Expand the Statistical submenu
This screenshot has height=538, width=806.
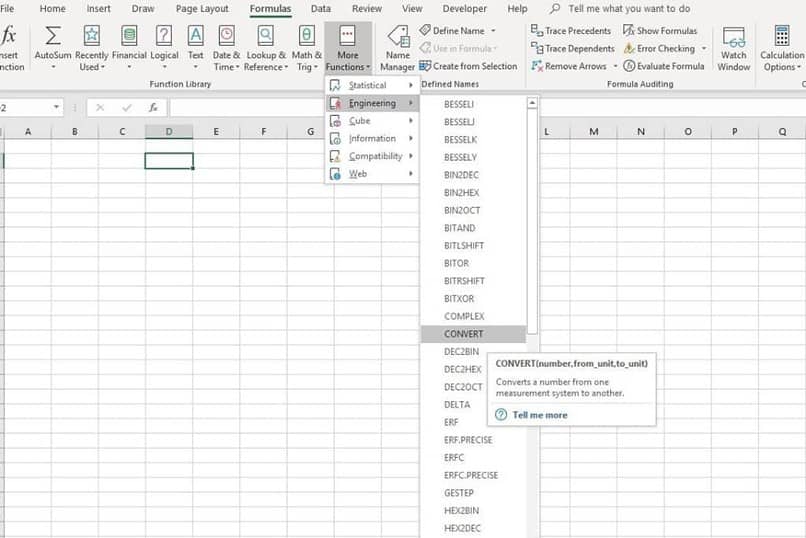point(372,85)
